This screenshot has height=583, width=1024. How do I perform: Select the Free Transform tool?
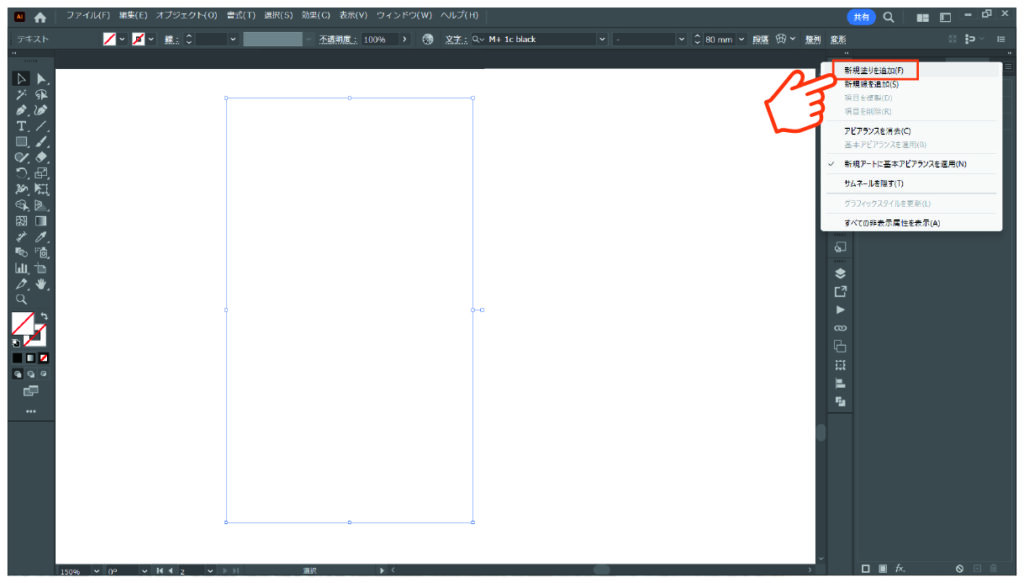click(41, 189)
